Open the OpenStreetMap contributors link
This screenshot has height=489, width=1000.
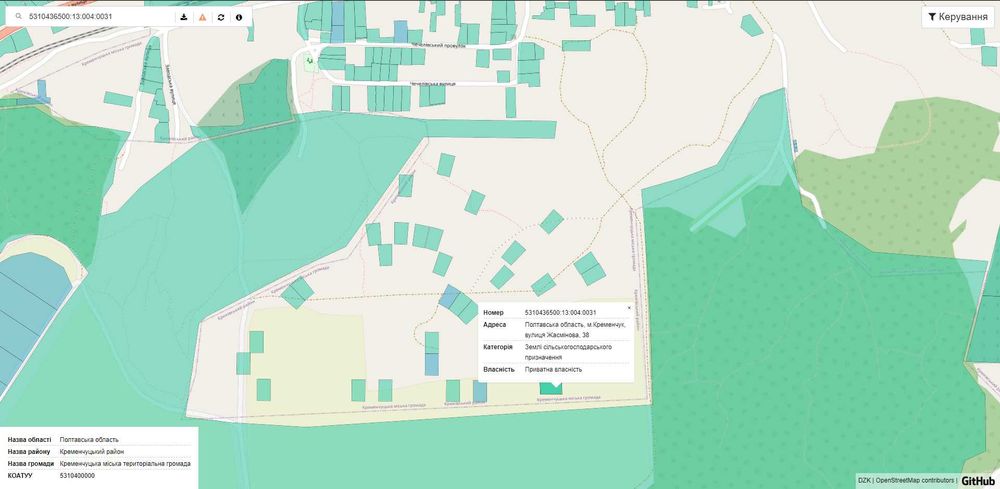[915, 481]
